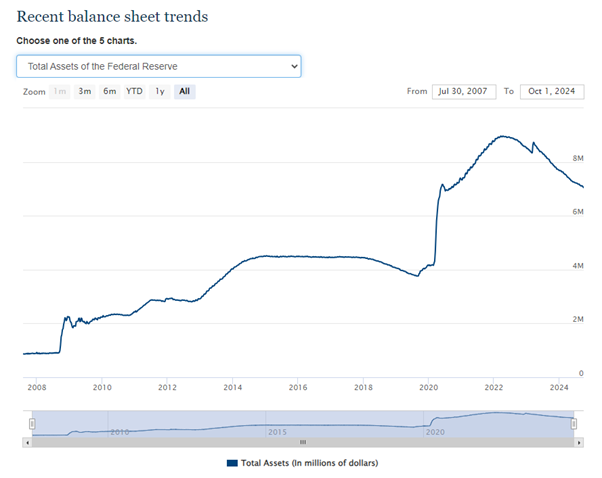Select the All zoom range
The height and width of the screenshot is (478, 602).
pos(185,91)
